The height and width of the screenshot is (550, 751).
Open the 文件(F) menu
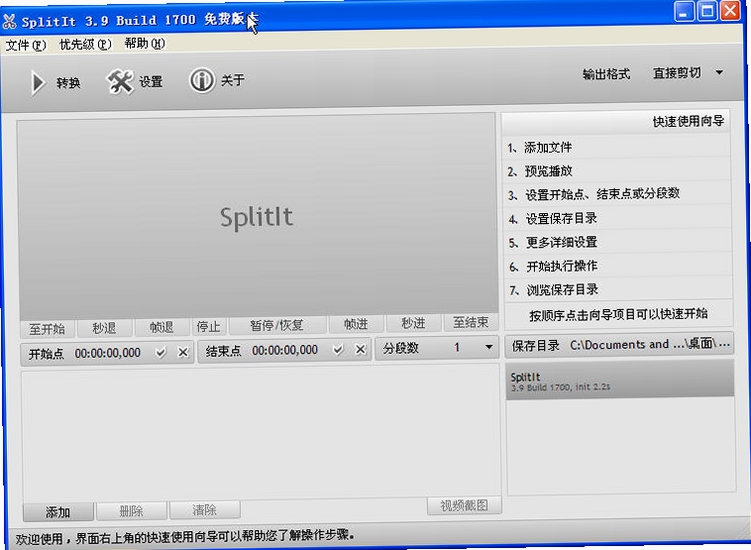pos(26,45)
